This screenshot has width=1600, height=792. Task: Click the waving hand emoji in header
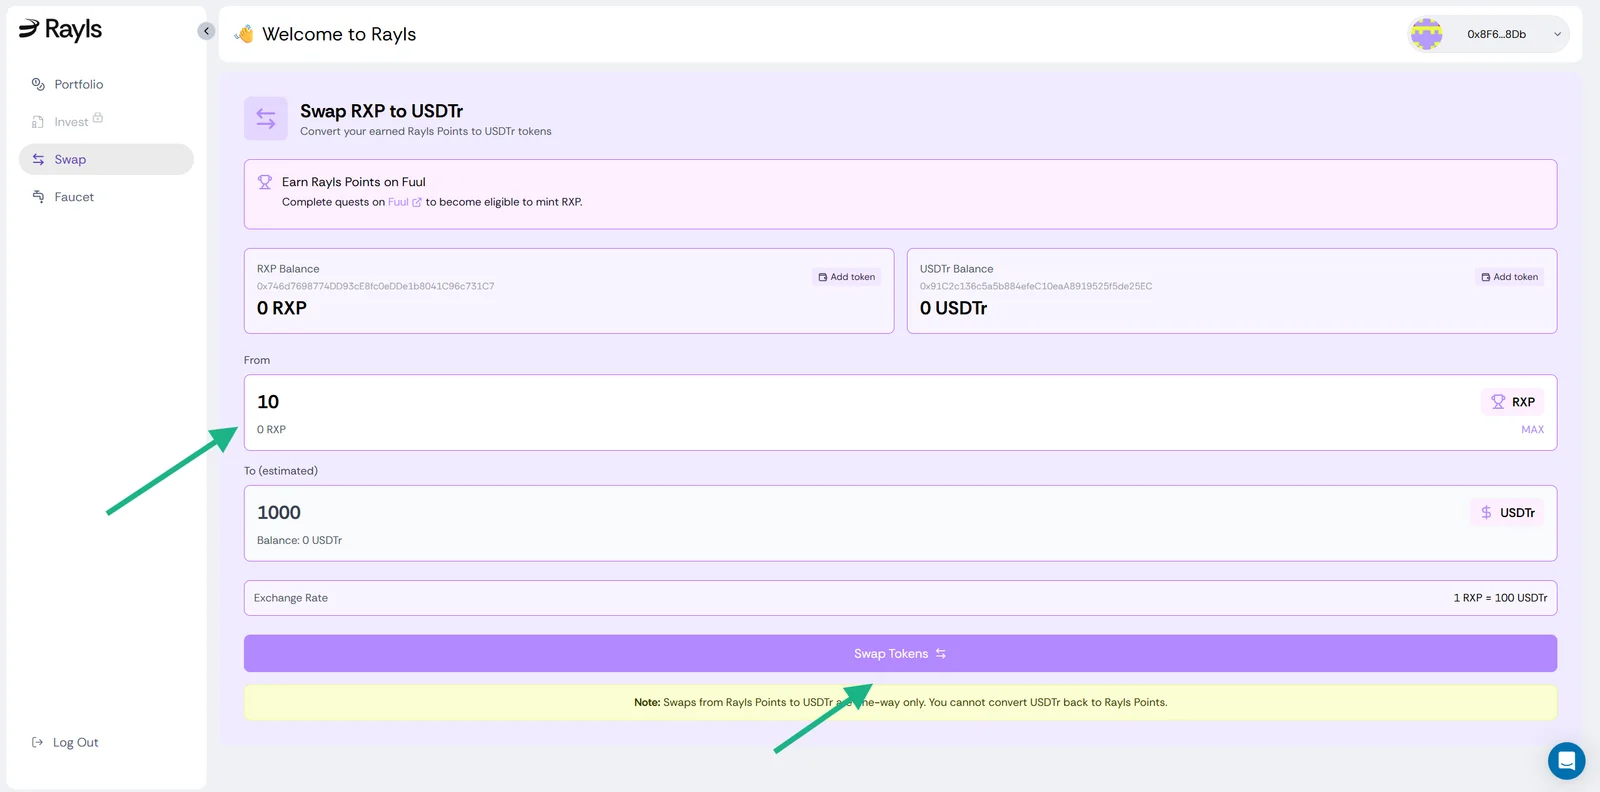click(x=244, y=34)
